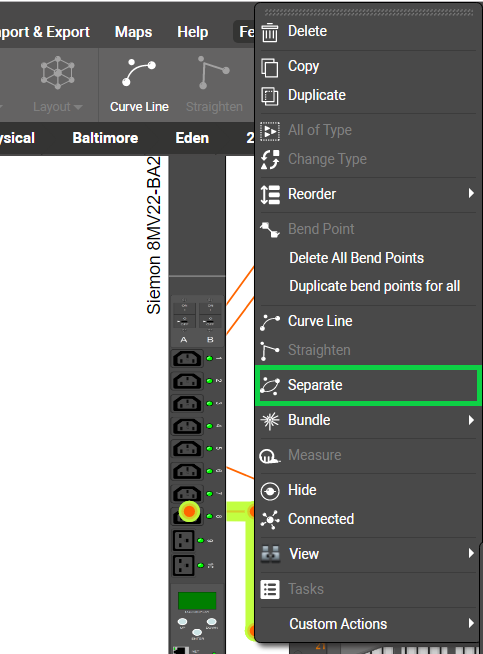Click the Delete trash can icon

[269, 32]
